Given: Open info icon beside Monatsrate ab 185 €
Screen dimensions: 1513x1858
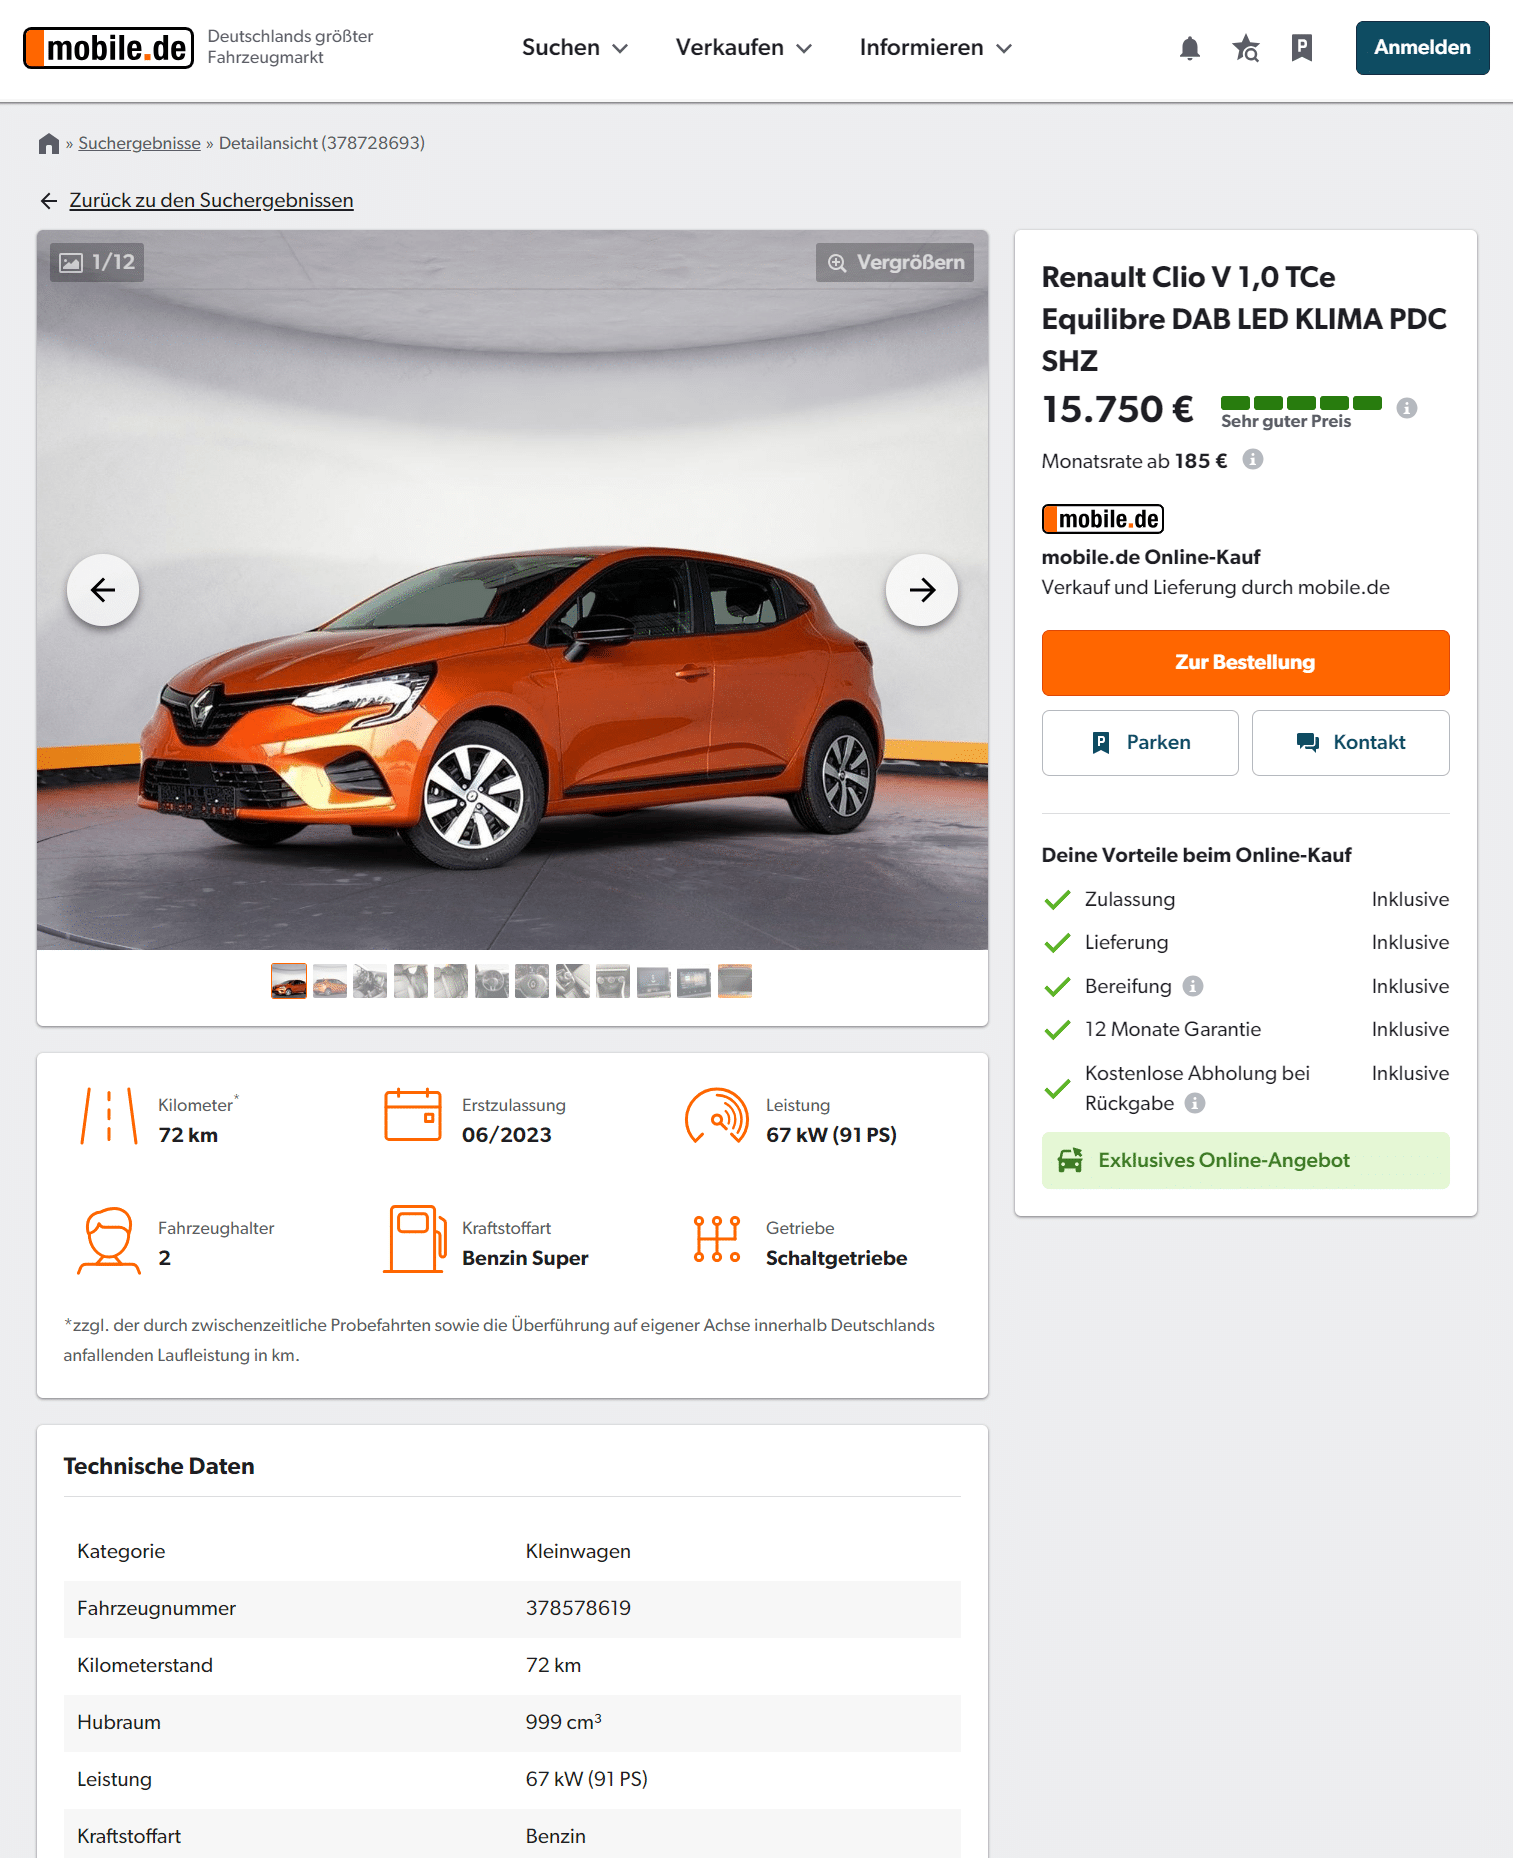Looking at the screenshot, I should pyautogui.click(x=1253, y=459).
